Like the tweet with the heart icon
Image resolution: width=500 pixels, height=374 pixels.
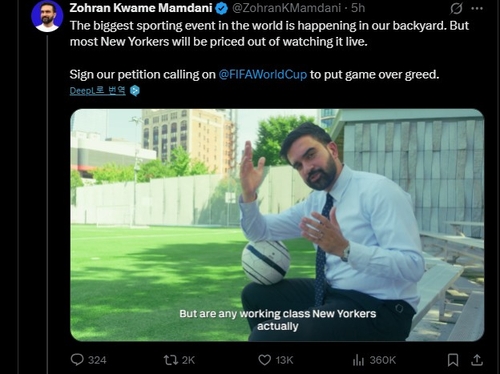pyautogui.click(x=265, y=360)
